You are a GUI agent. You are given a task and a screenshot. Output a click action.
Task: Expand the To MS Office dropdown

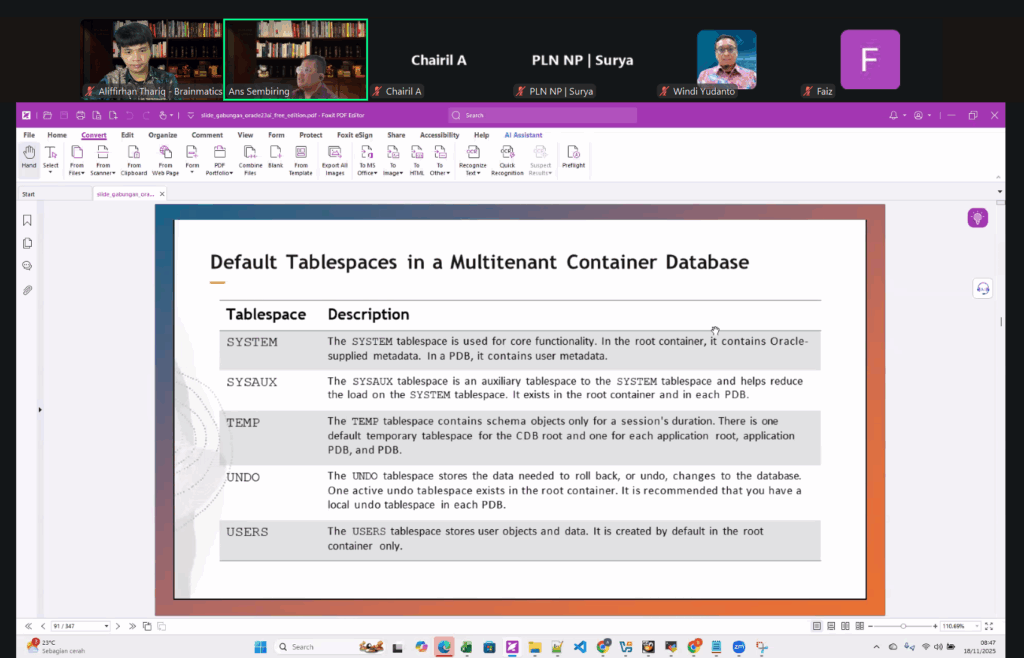click(367, 160)
